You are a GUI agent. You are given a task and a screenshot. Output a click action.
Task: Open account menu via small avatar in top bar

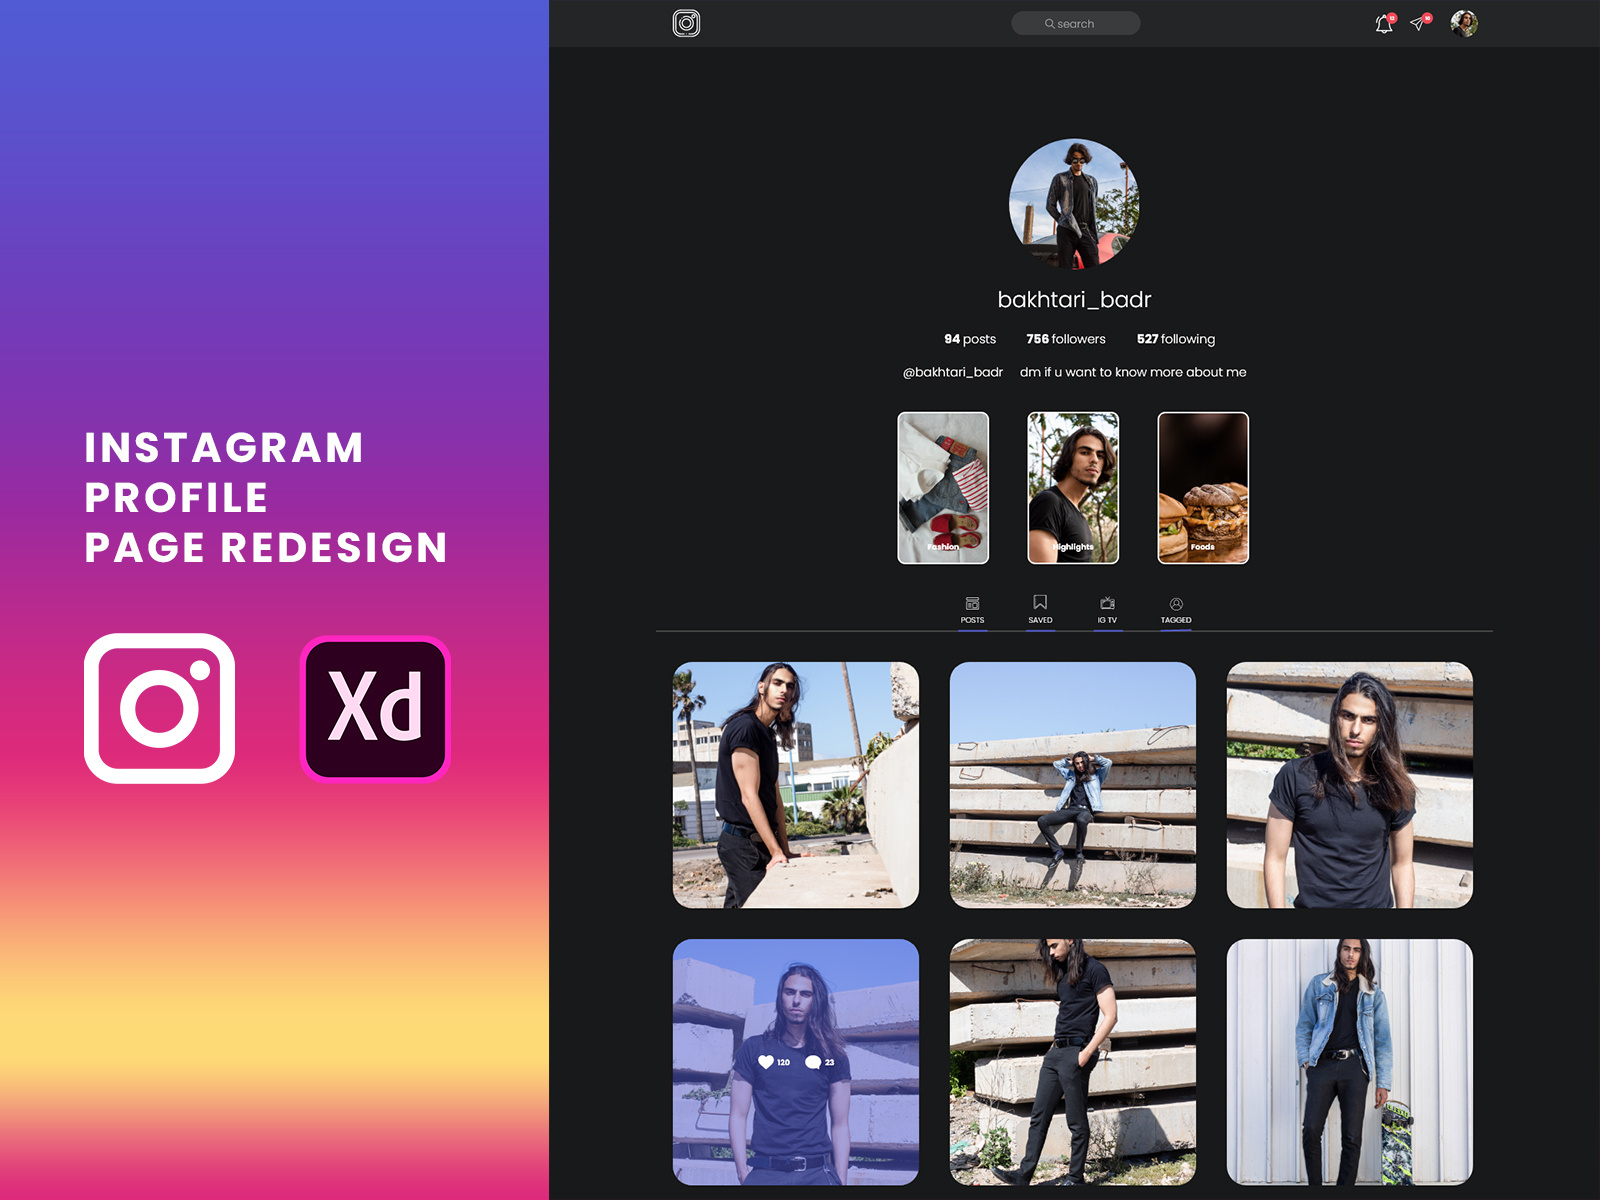[x=1464, y=23]
